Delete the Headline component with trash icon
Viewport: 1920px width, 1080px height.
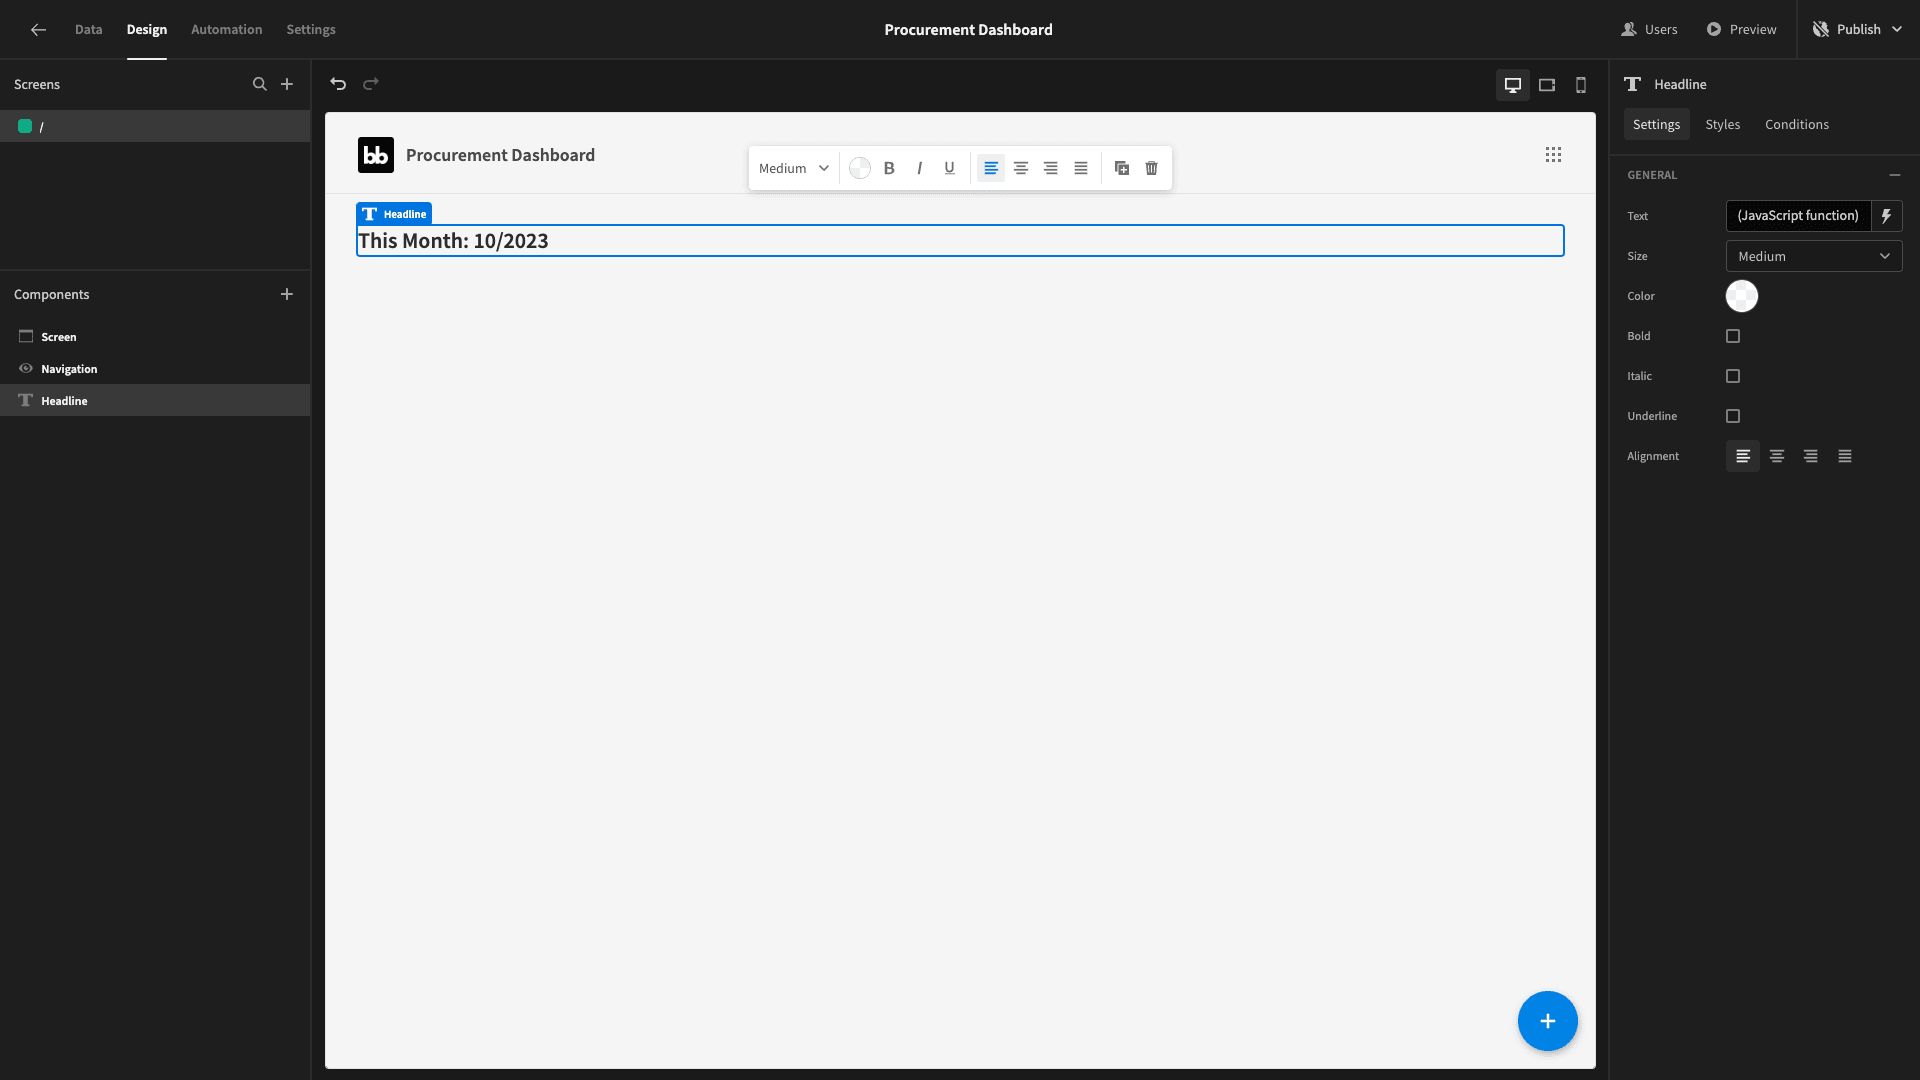point(1152,168)
